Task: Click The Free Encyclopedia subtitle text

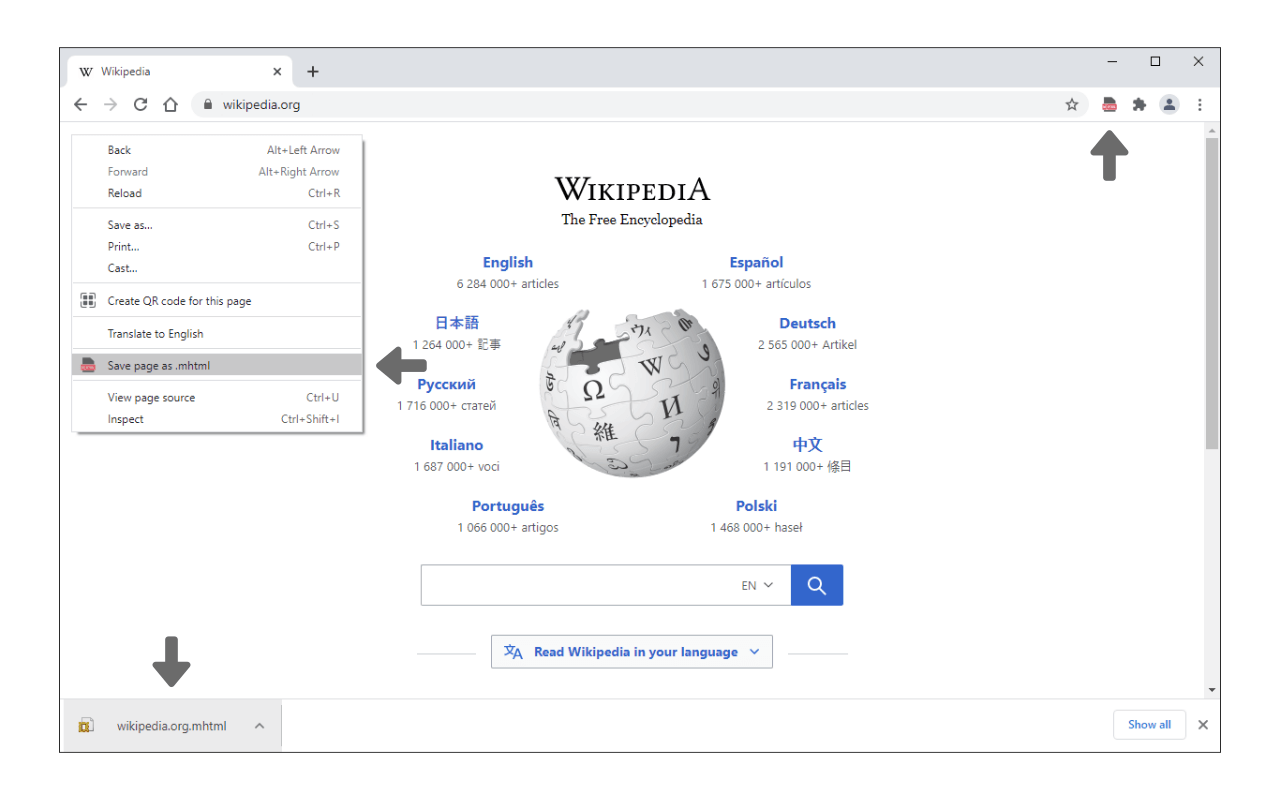Action: [632, 220]
